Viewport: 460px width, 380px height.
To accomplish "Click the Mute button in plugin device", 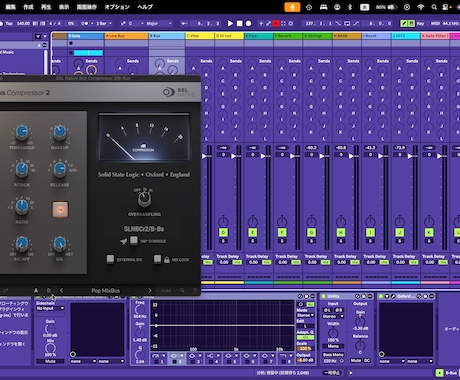I will (x=50, y=361).
